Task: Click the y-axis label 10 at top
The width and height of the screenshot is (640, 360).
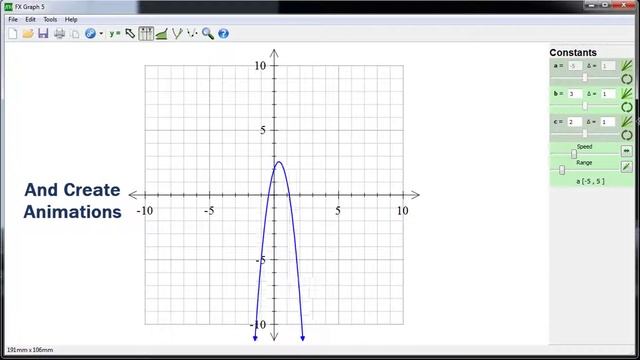Action: [260, 65]
